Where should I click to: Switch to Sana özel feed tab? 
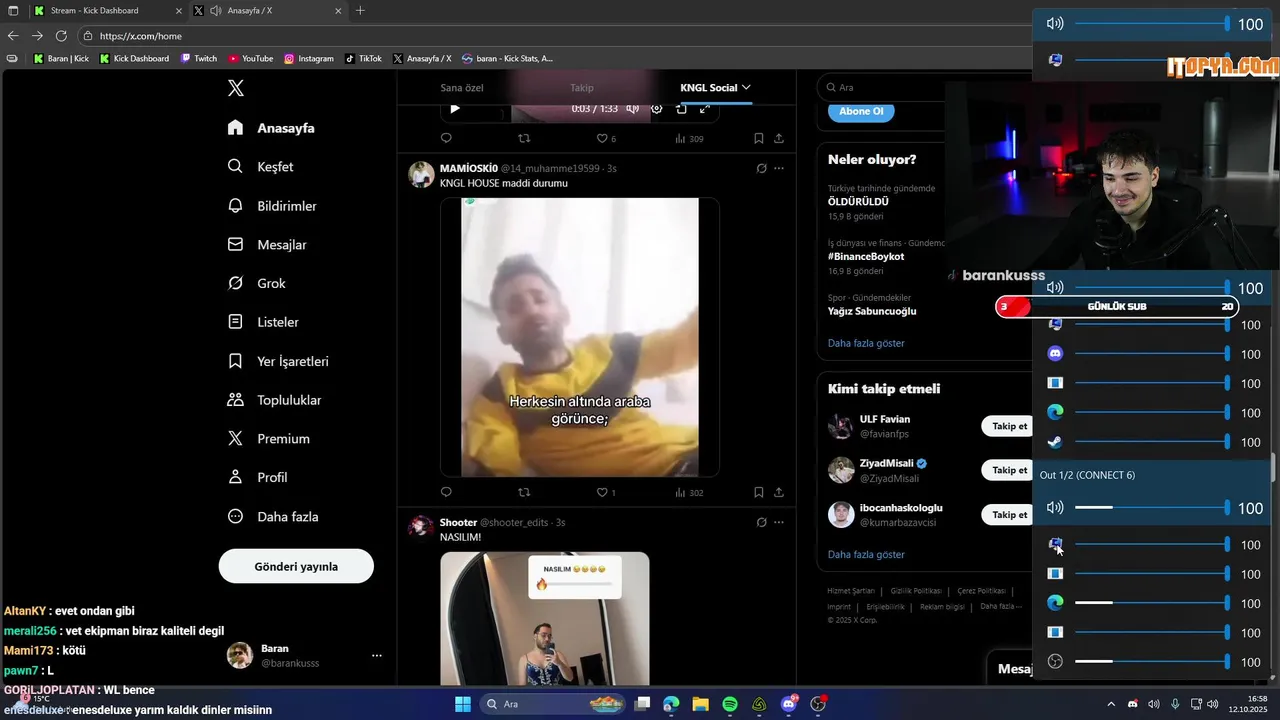pos(462,88)
